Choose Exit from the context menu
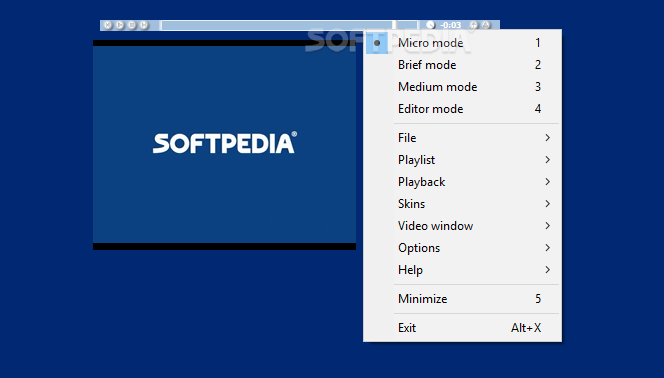The height and width of the screenshot is (378, 664). [462, 327]
